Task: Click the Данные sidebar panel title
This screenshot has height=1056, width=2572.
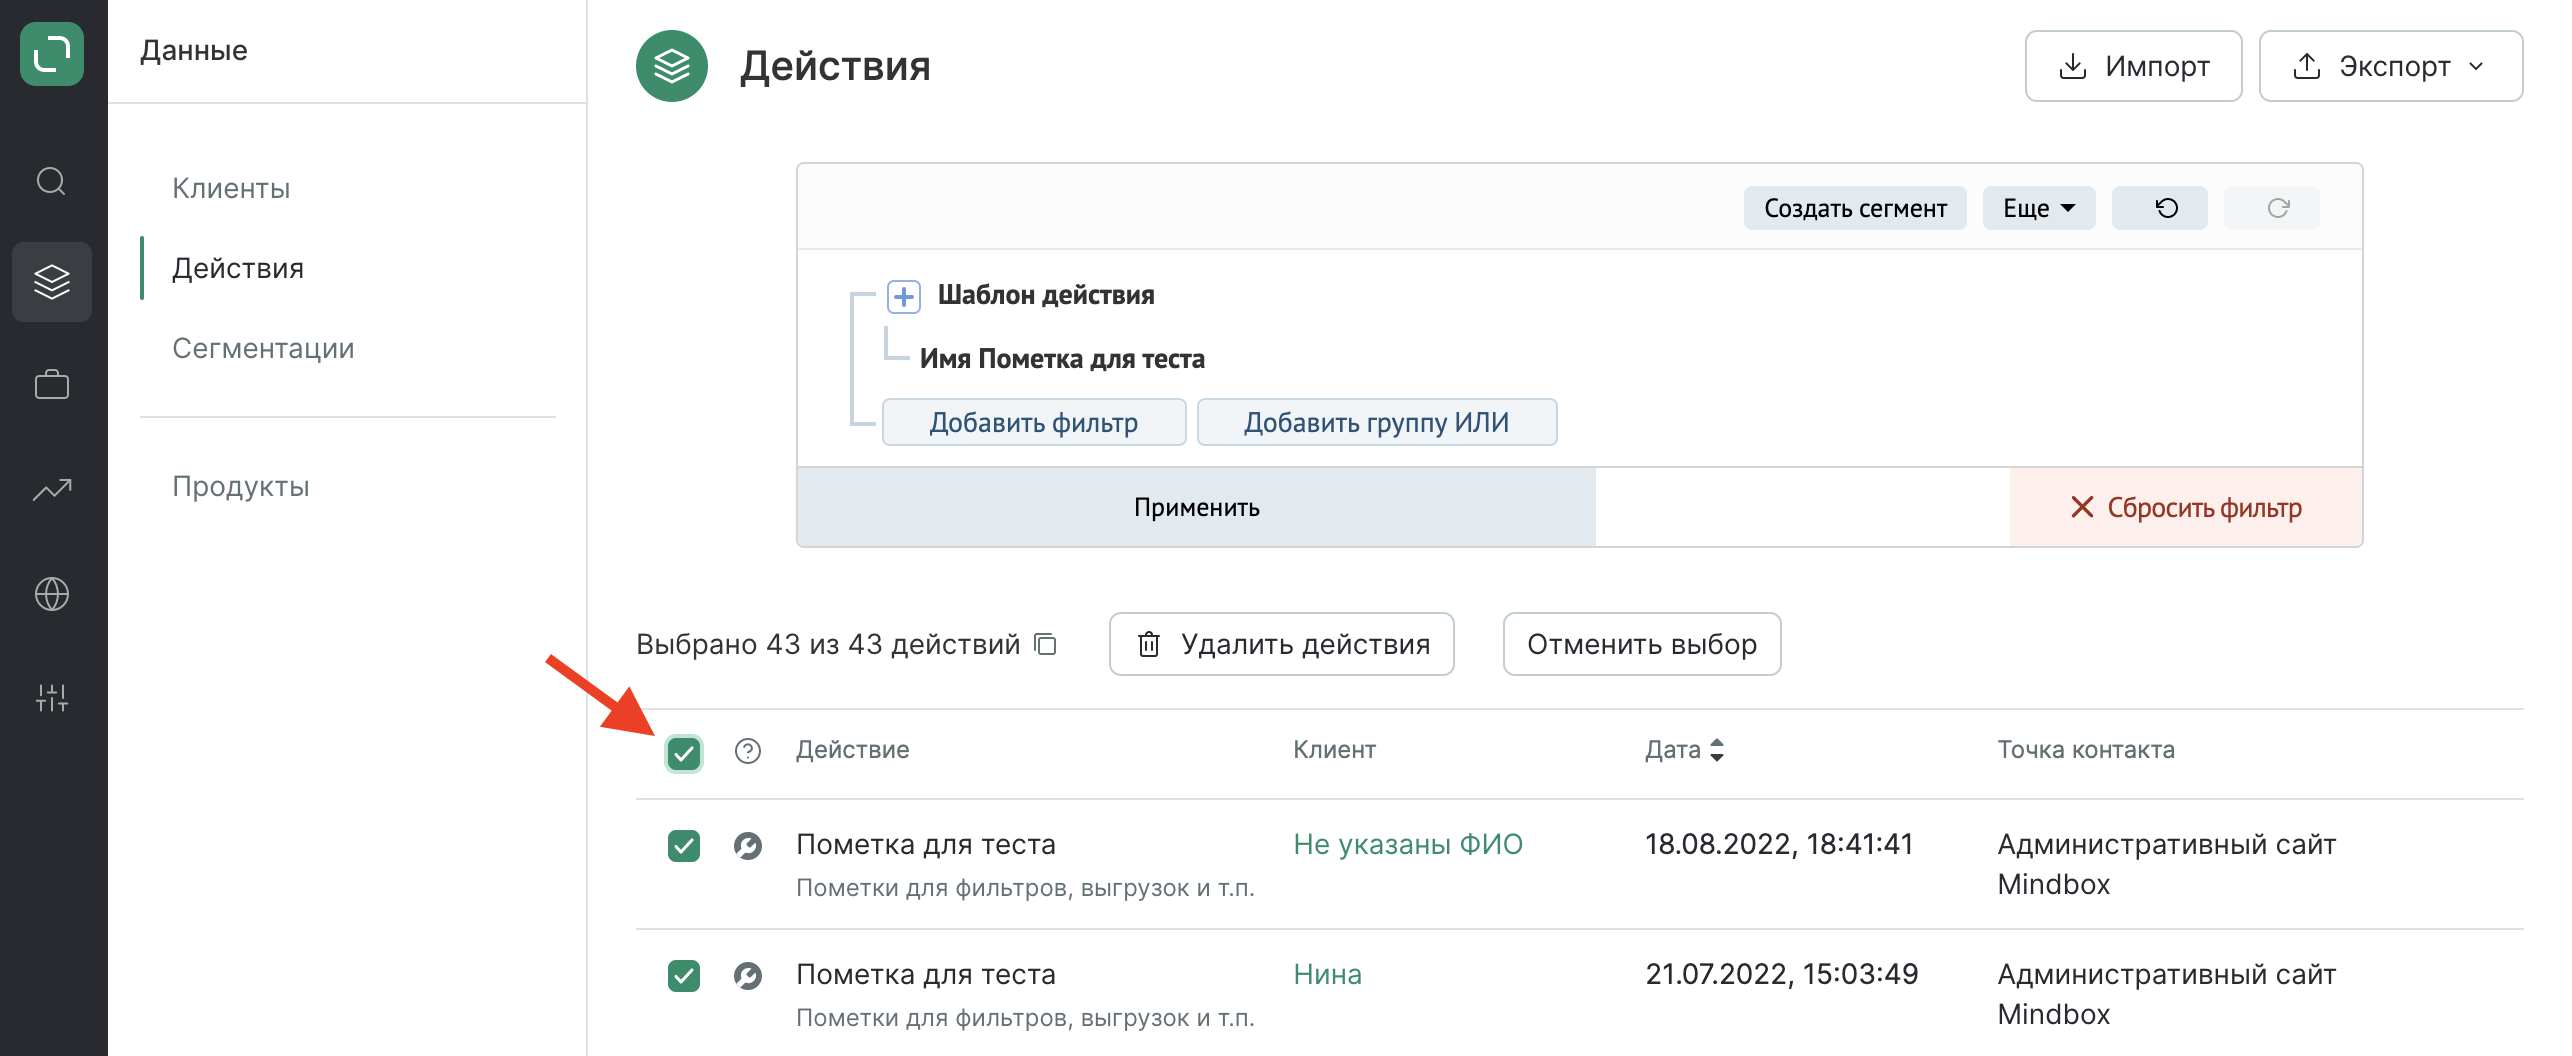Action: tap(194, 50)
